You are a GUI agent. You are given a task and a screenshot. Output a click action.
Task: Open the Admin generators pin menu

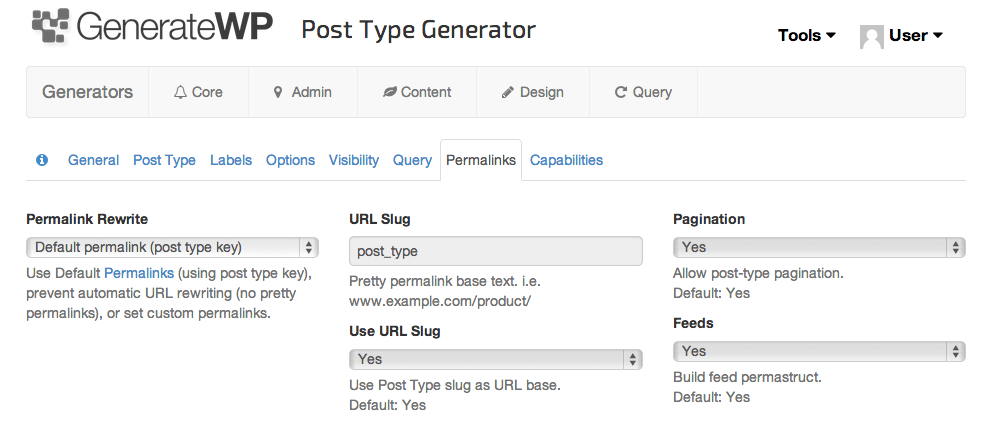(302, 92)
